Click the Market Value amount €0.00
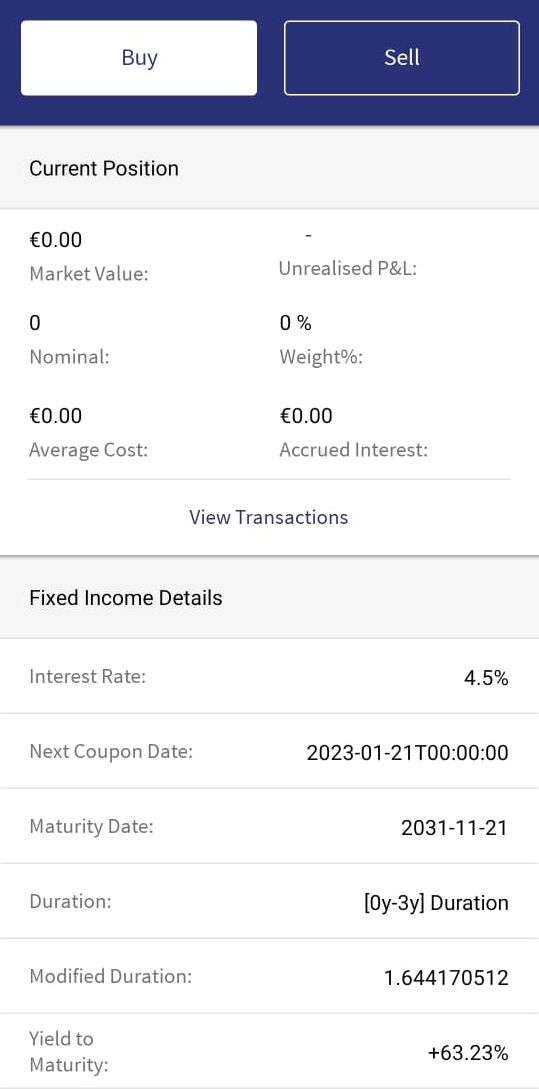The image size is (539, 1089). (x=56, y=240)
